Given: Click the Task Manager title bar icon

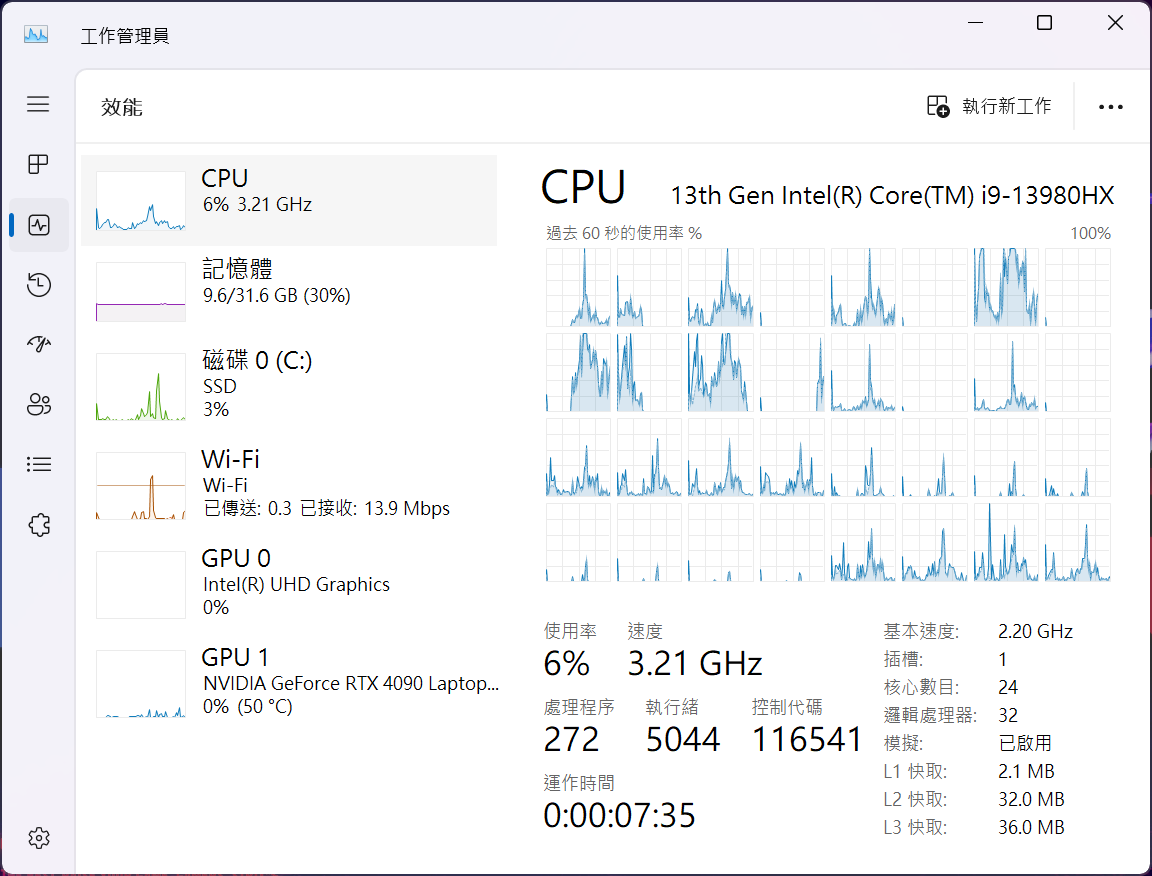Looking at the screenshot, I should (36, 35).
